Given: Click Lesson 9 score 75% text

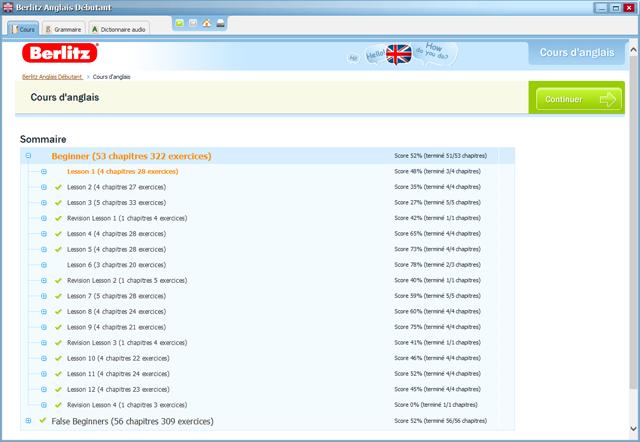Looking at the screenshot, I should click(437, 327).
